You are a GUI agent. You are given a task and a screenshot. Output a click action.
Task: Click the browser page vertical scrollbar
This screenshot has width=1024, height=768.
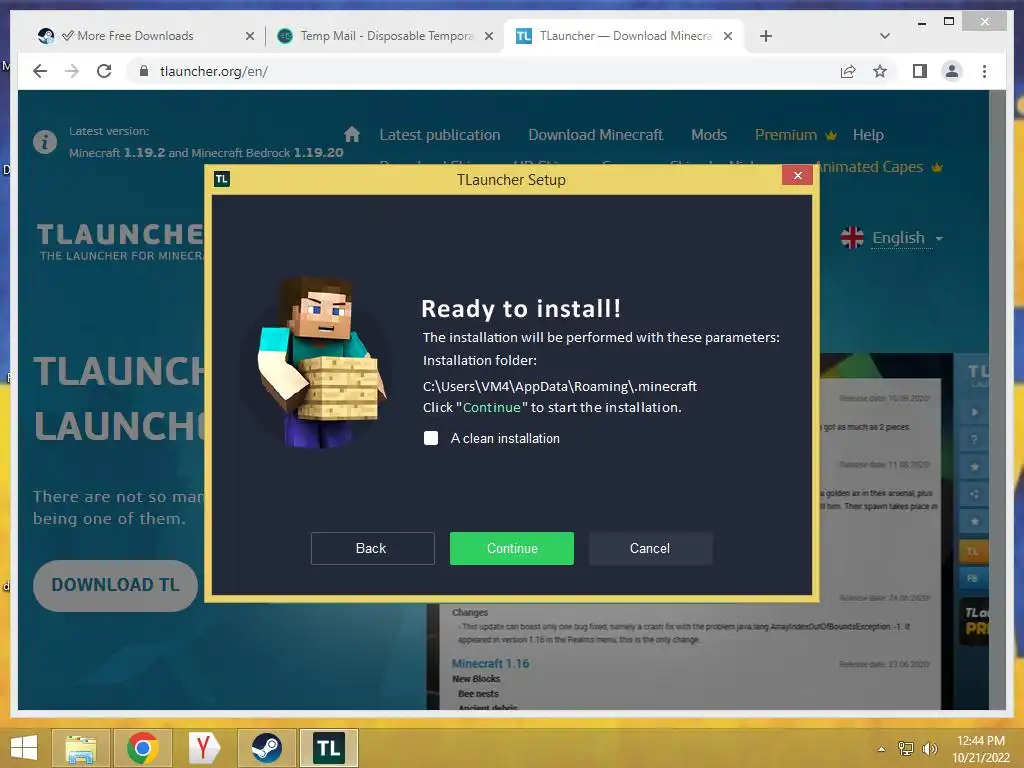coord(997,399)
